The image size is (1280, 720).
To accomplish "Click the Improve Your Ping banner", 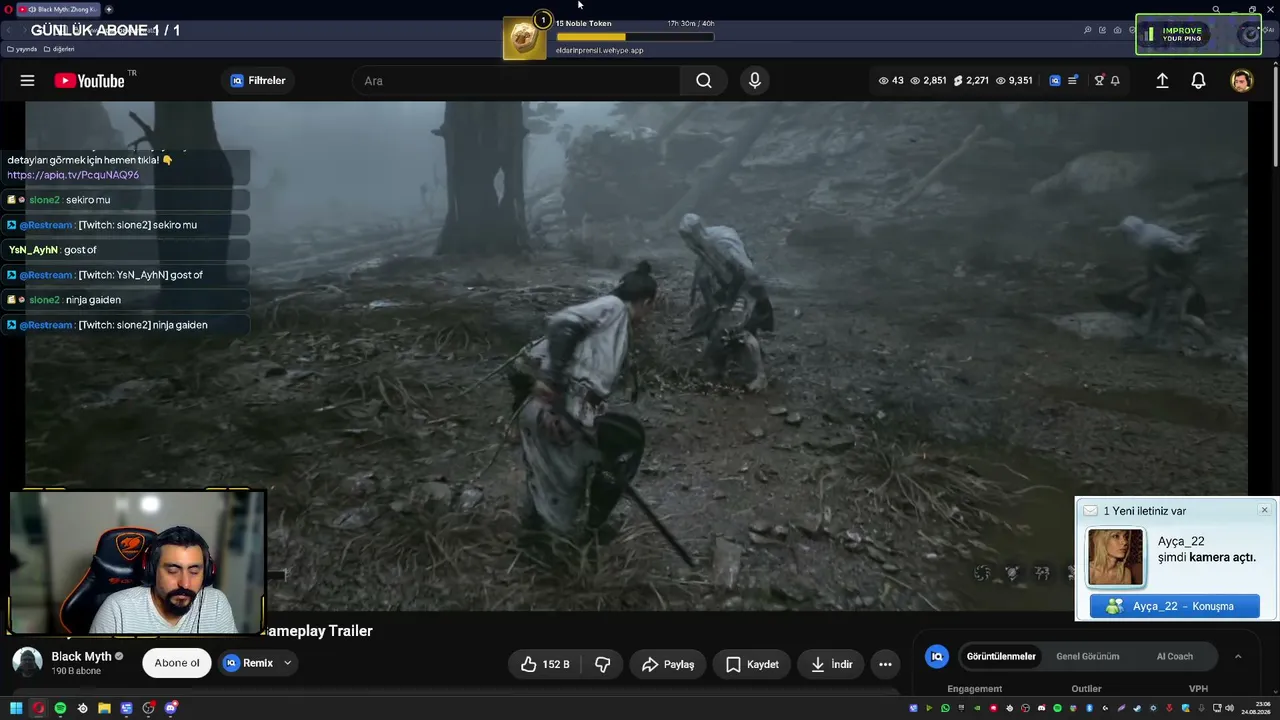I will tap(1198, 34).
